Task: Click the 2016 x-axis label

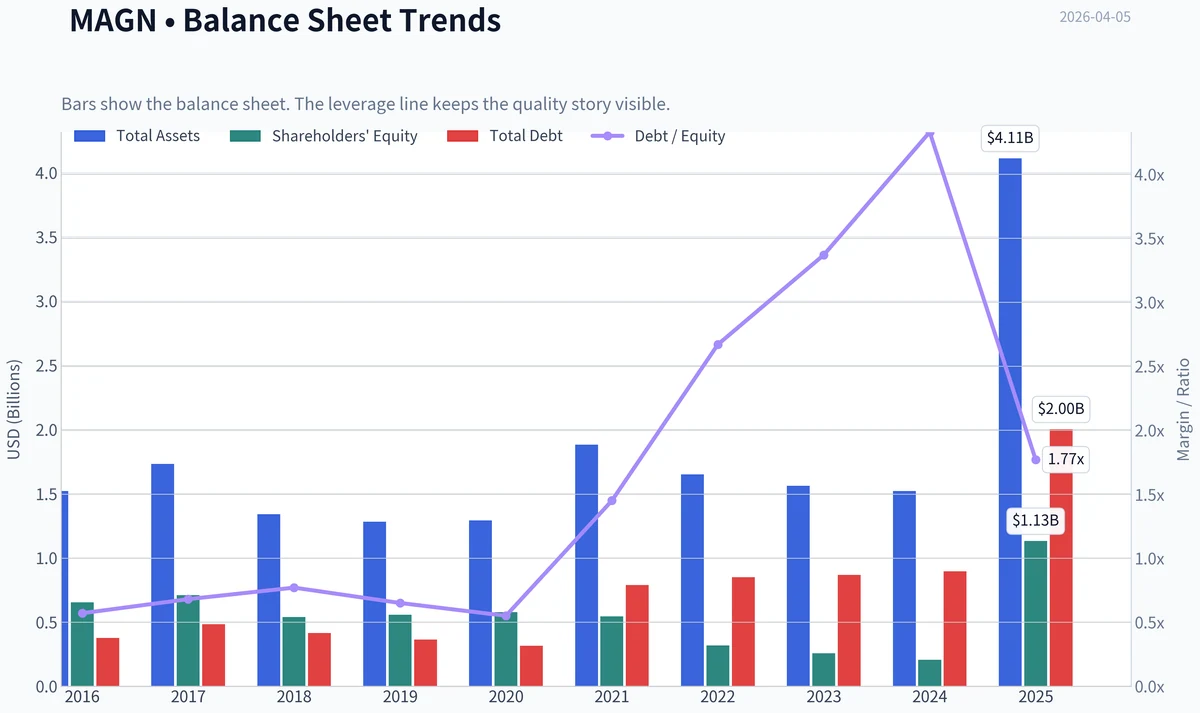Action: coord(82,698)
